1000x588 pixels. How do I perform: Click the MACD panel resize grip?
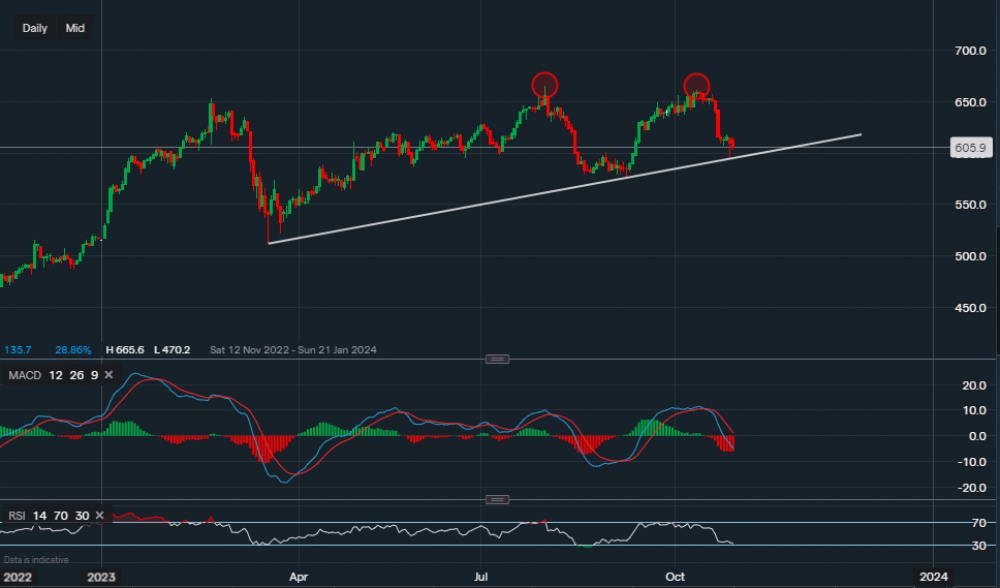[496, 358]
